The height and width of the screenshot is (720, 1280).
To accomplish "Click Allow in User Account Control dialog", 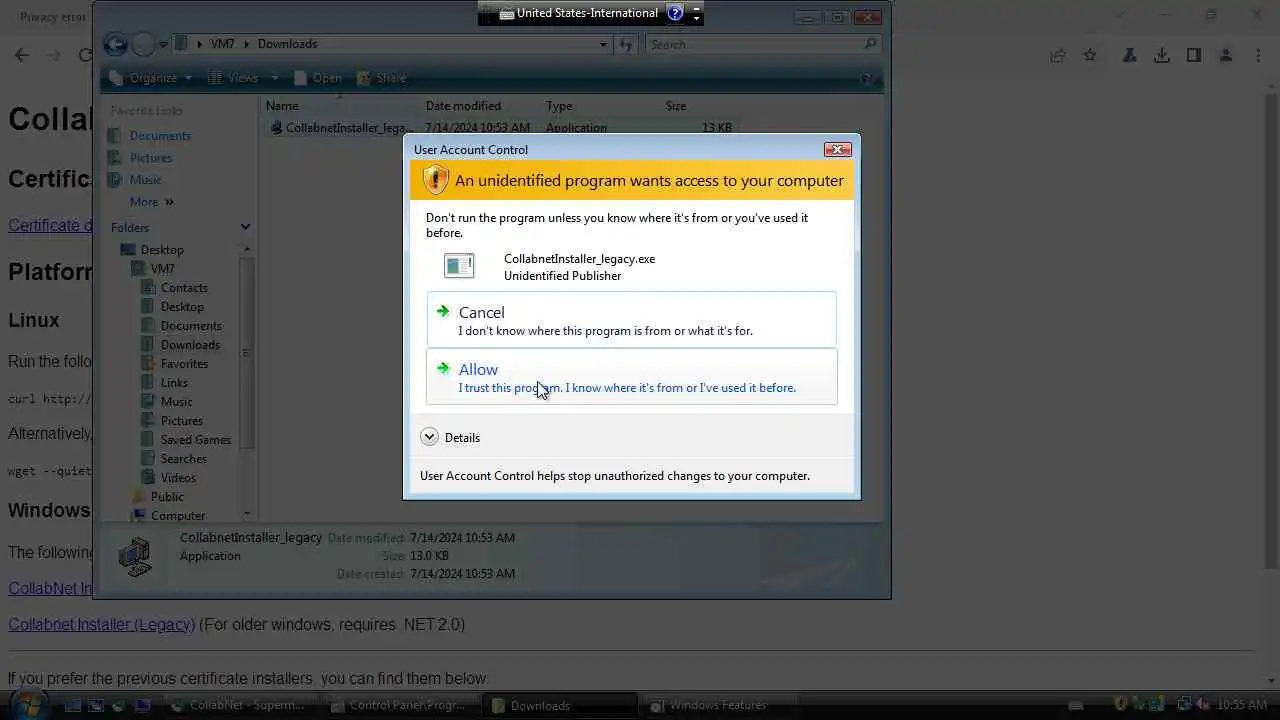I will pos(631,377).
